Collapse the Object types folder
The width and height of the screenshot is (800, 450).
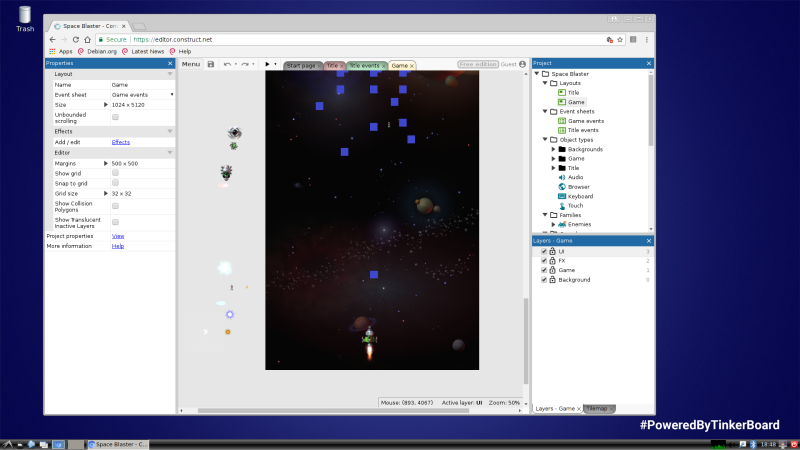coord(545,139)
